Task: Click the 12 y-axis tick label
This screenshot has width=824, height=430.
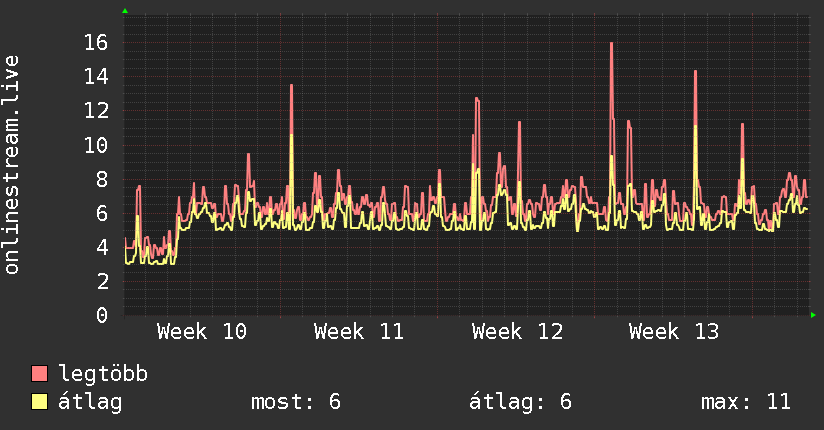Action: 96,110
